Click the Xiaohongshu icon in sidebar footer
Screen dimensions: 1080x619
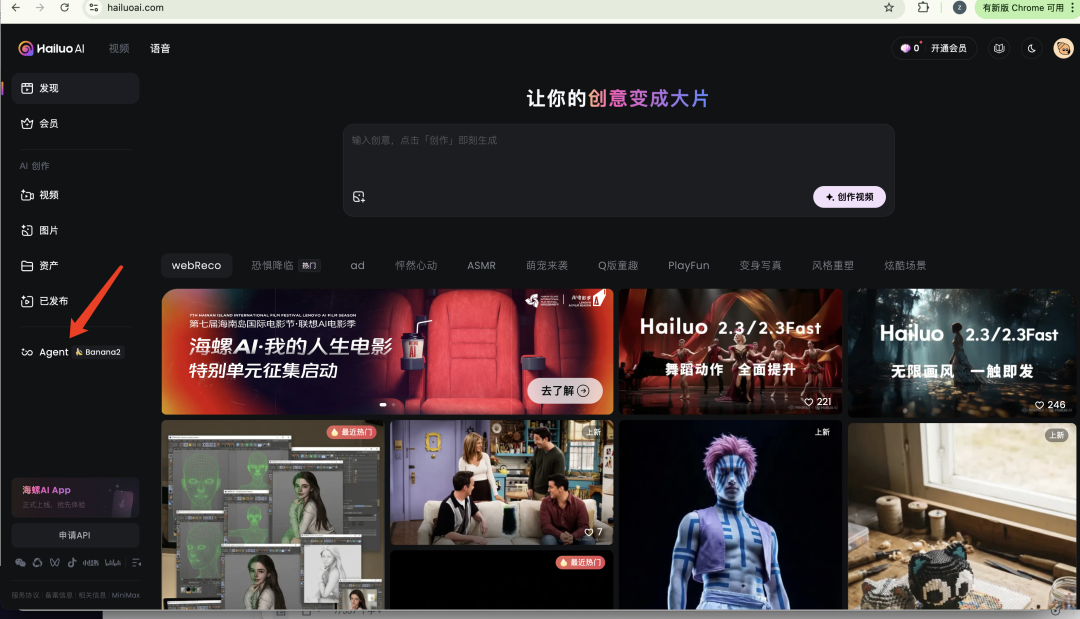pyautogui.click(x=91, y=563)
